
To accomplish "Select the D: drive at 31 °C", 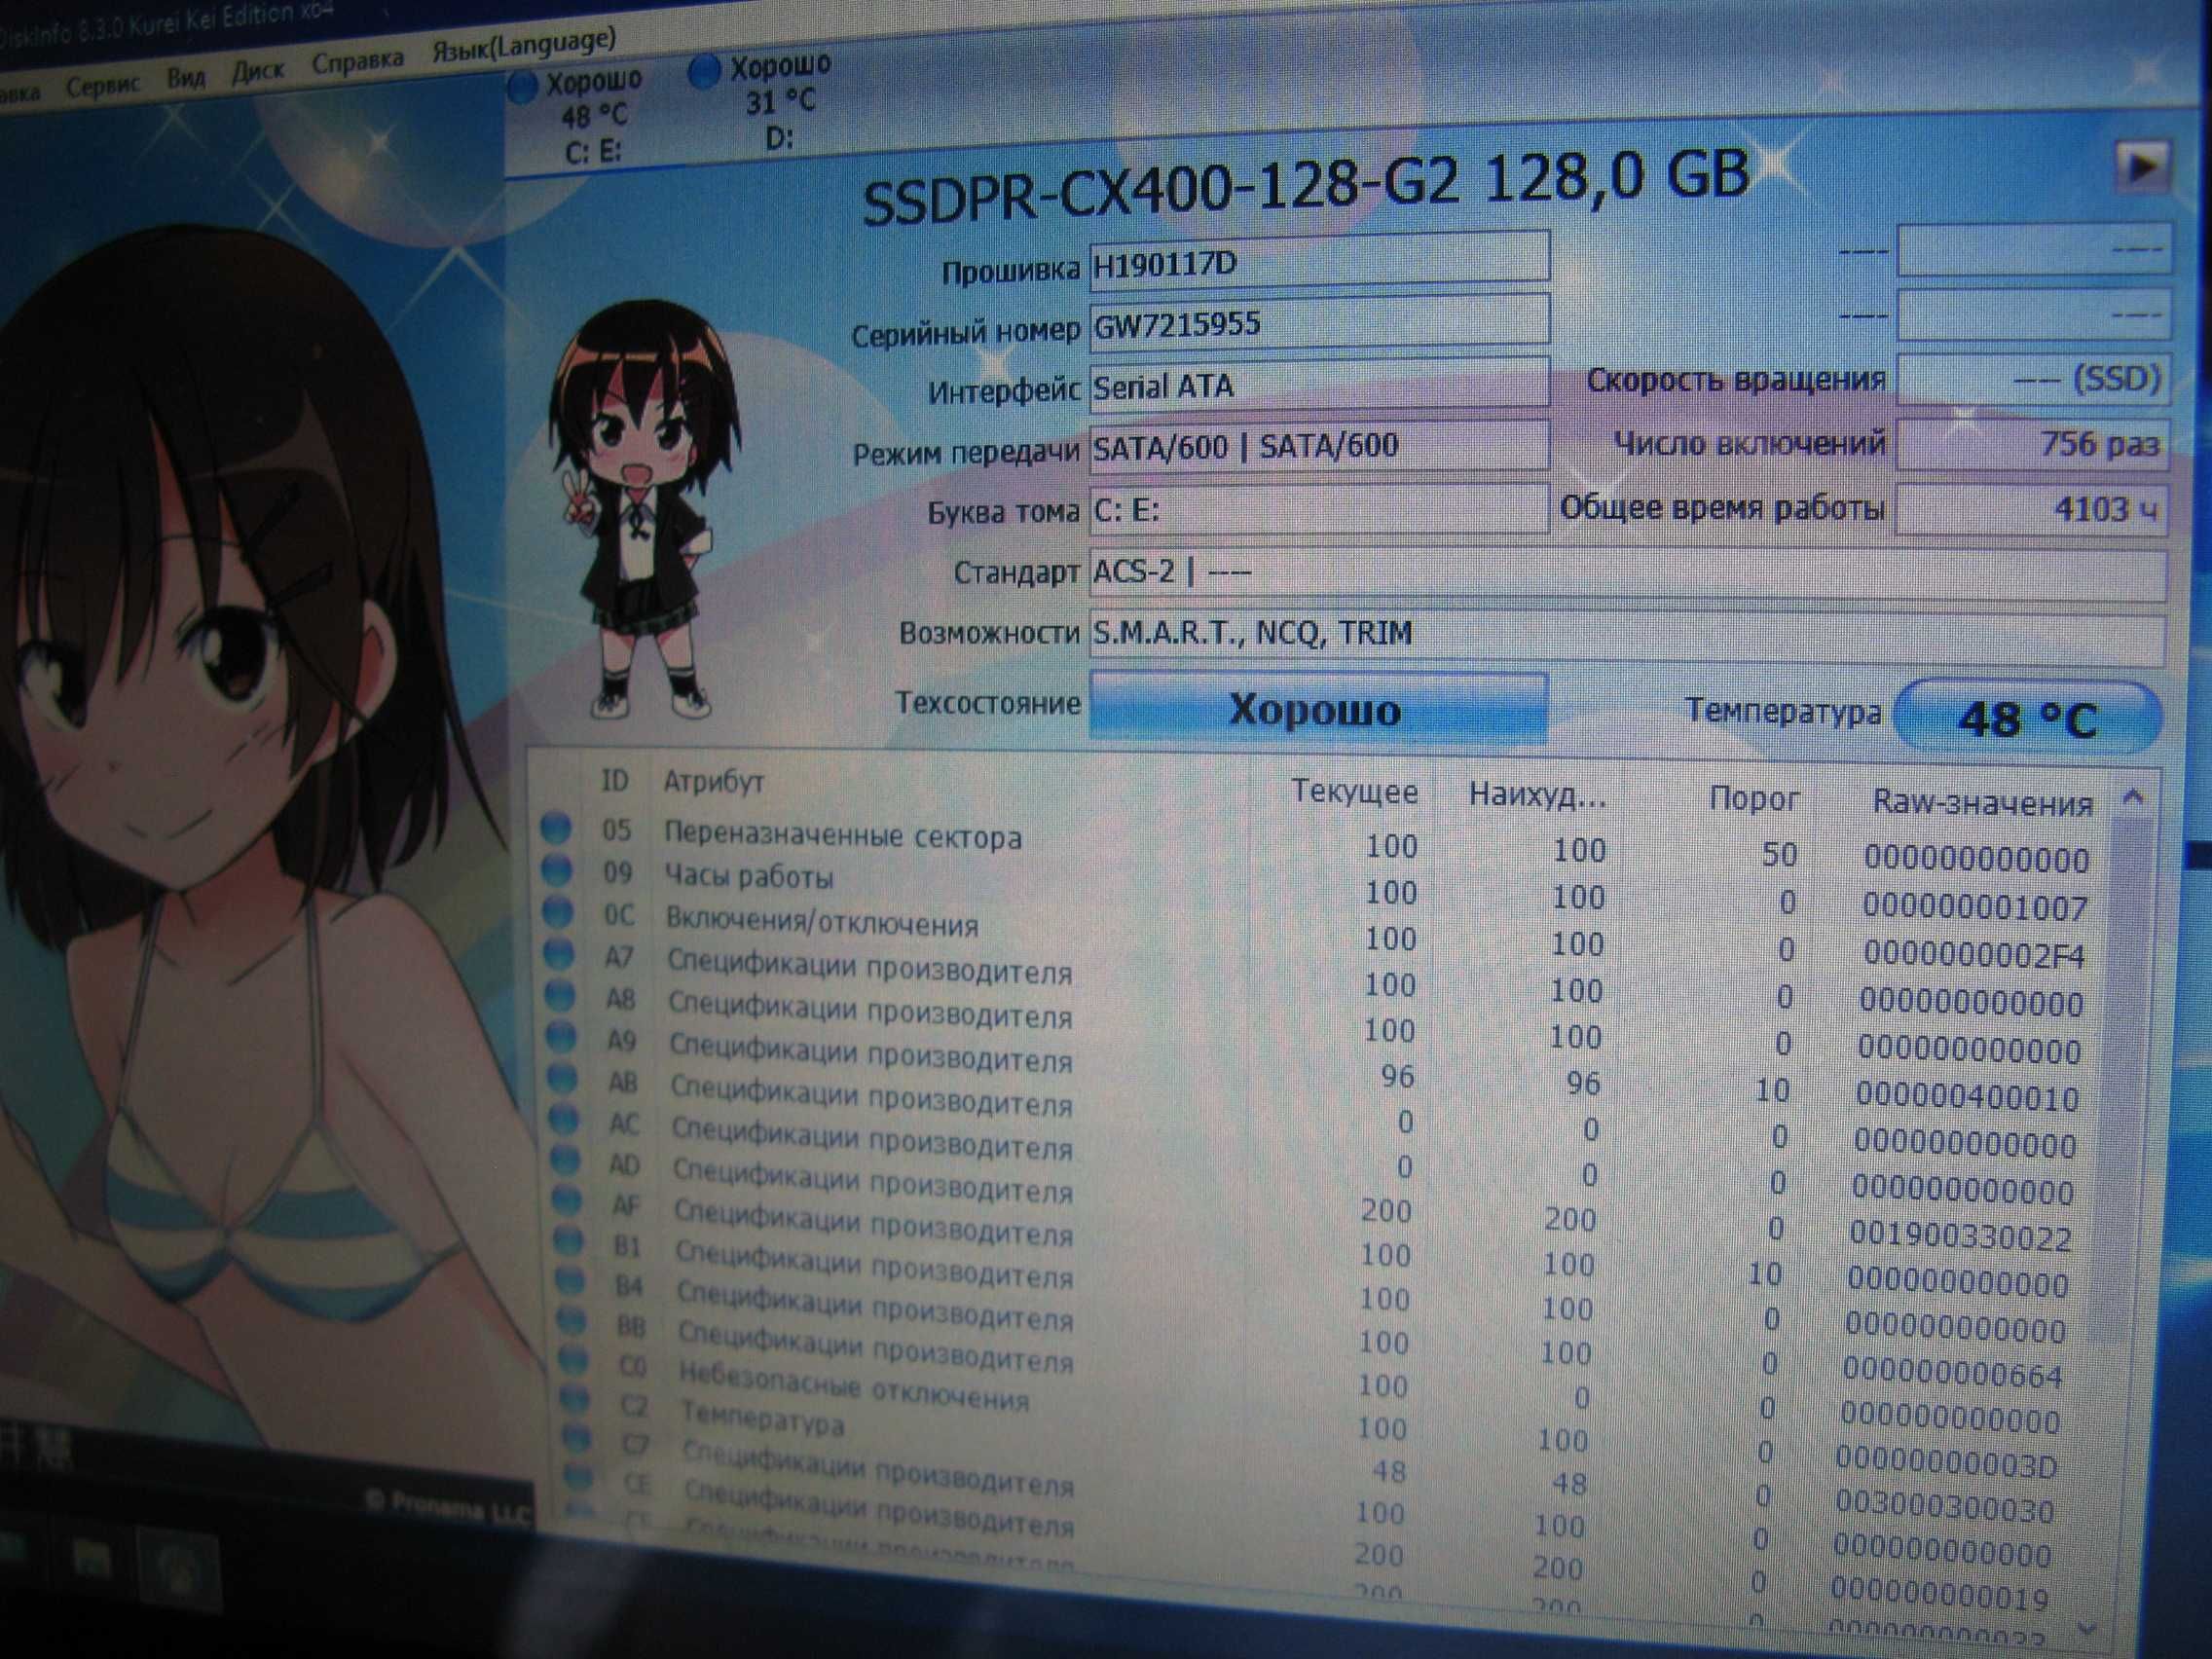I will tap(763, 102).
